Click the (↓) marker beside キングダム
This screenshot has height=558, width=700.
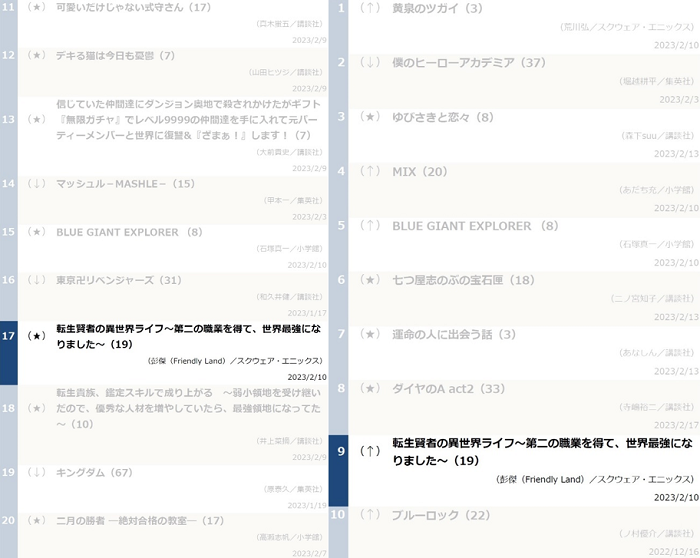[37, 473]
